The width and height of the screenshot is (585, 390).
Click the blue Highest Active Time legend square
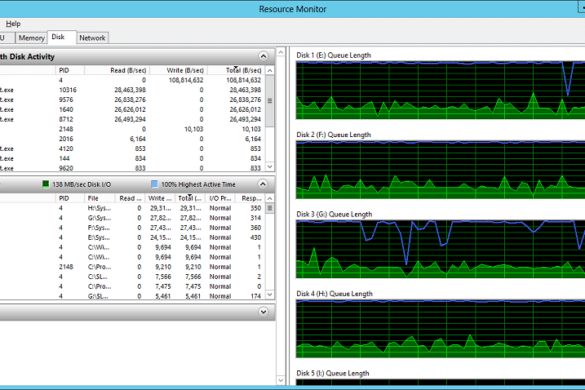(154, 184)
